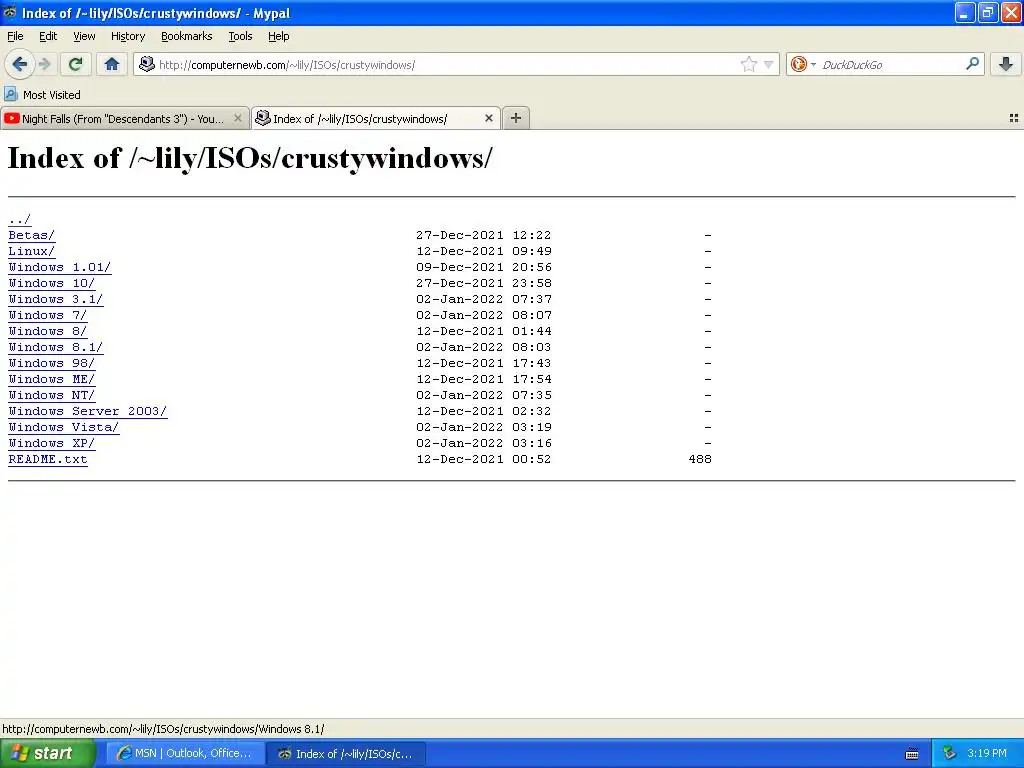
Task: Open the Windows 1.01/ folder link
Action: pyautogui.click(x=59, y=267)
